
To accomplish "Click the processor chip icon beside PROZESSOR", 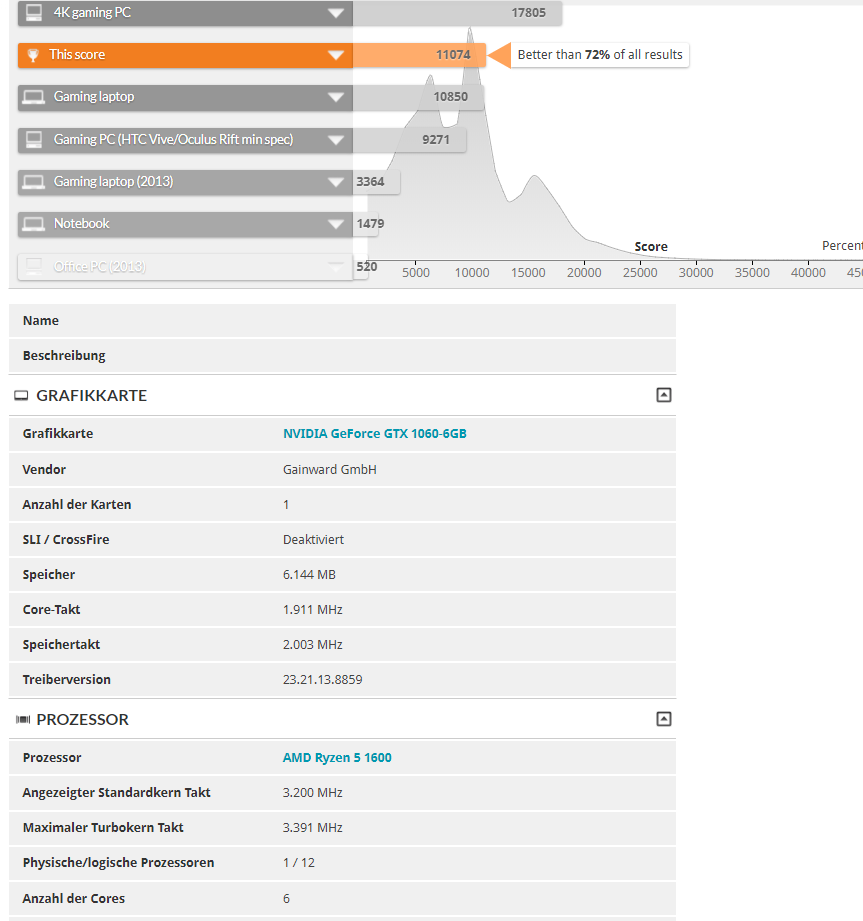I will pos(23,720).
